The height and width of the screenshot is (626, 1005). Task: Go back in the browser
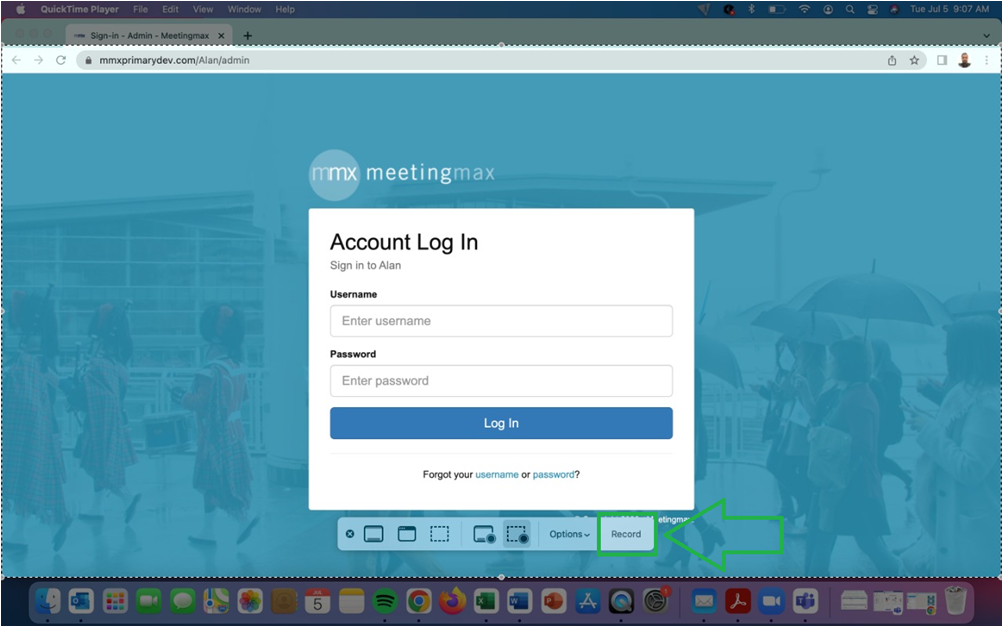(17, 60)
